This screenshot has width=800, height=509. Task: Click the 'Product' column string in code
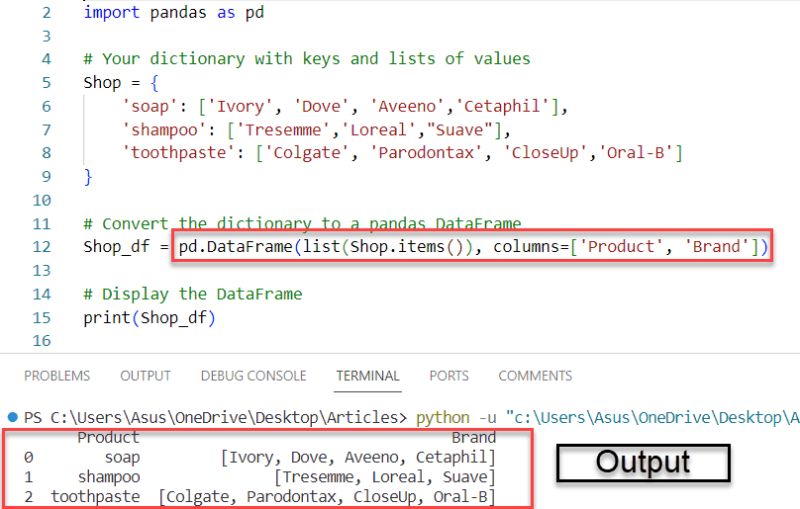point(621,247)
